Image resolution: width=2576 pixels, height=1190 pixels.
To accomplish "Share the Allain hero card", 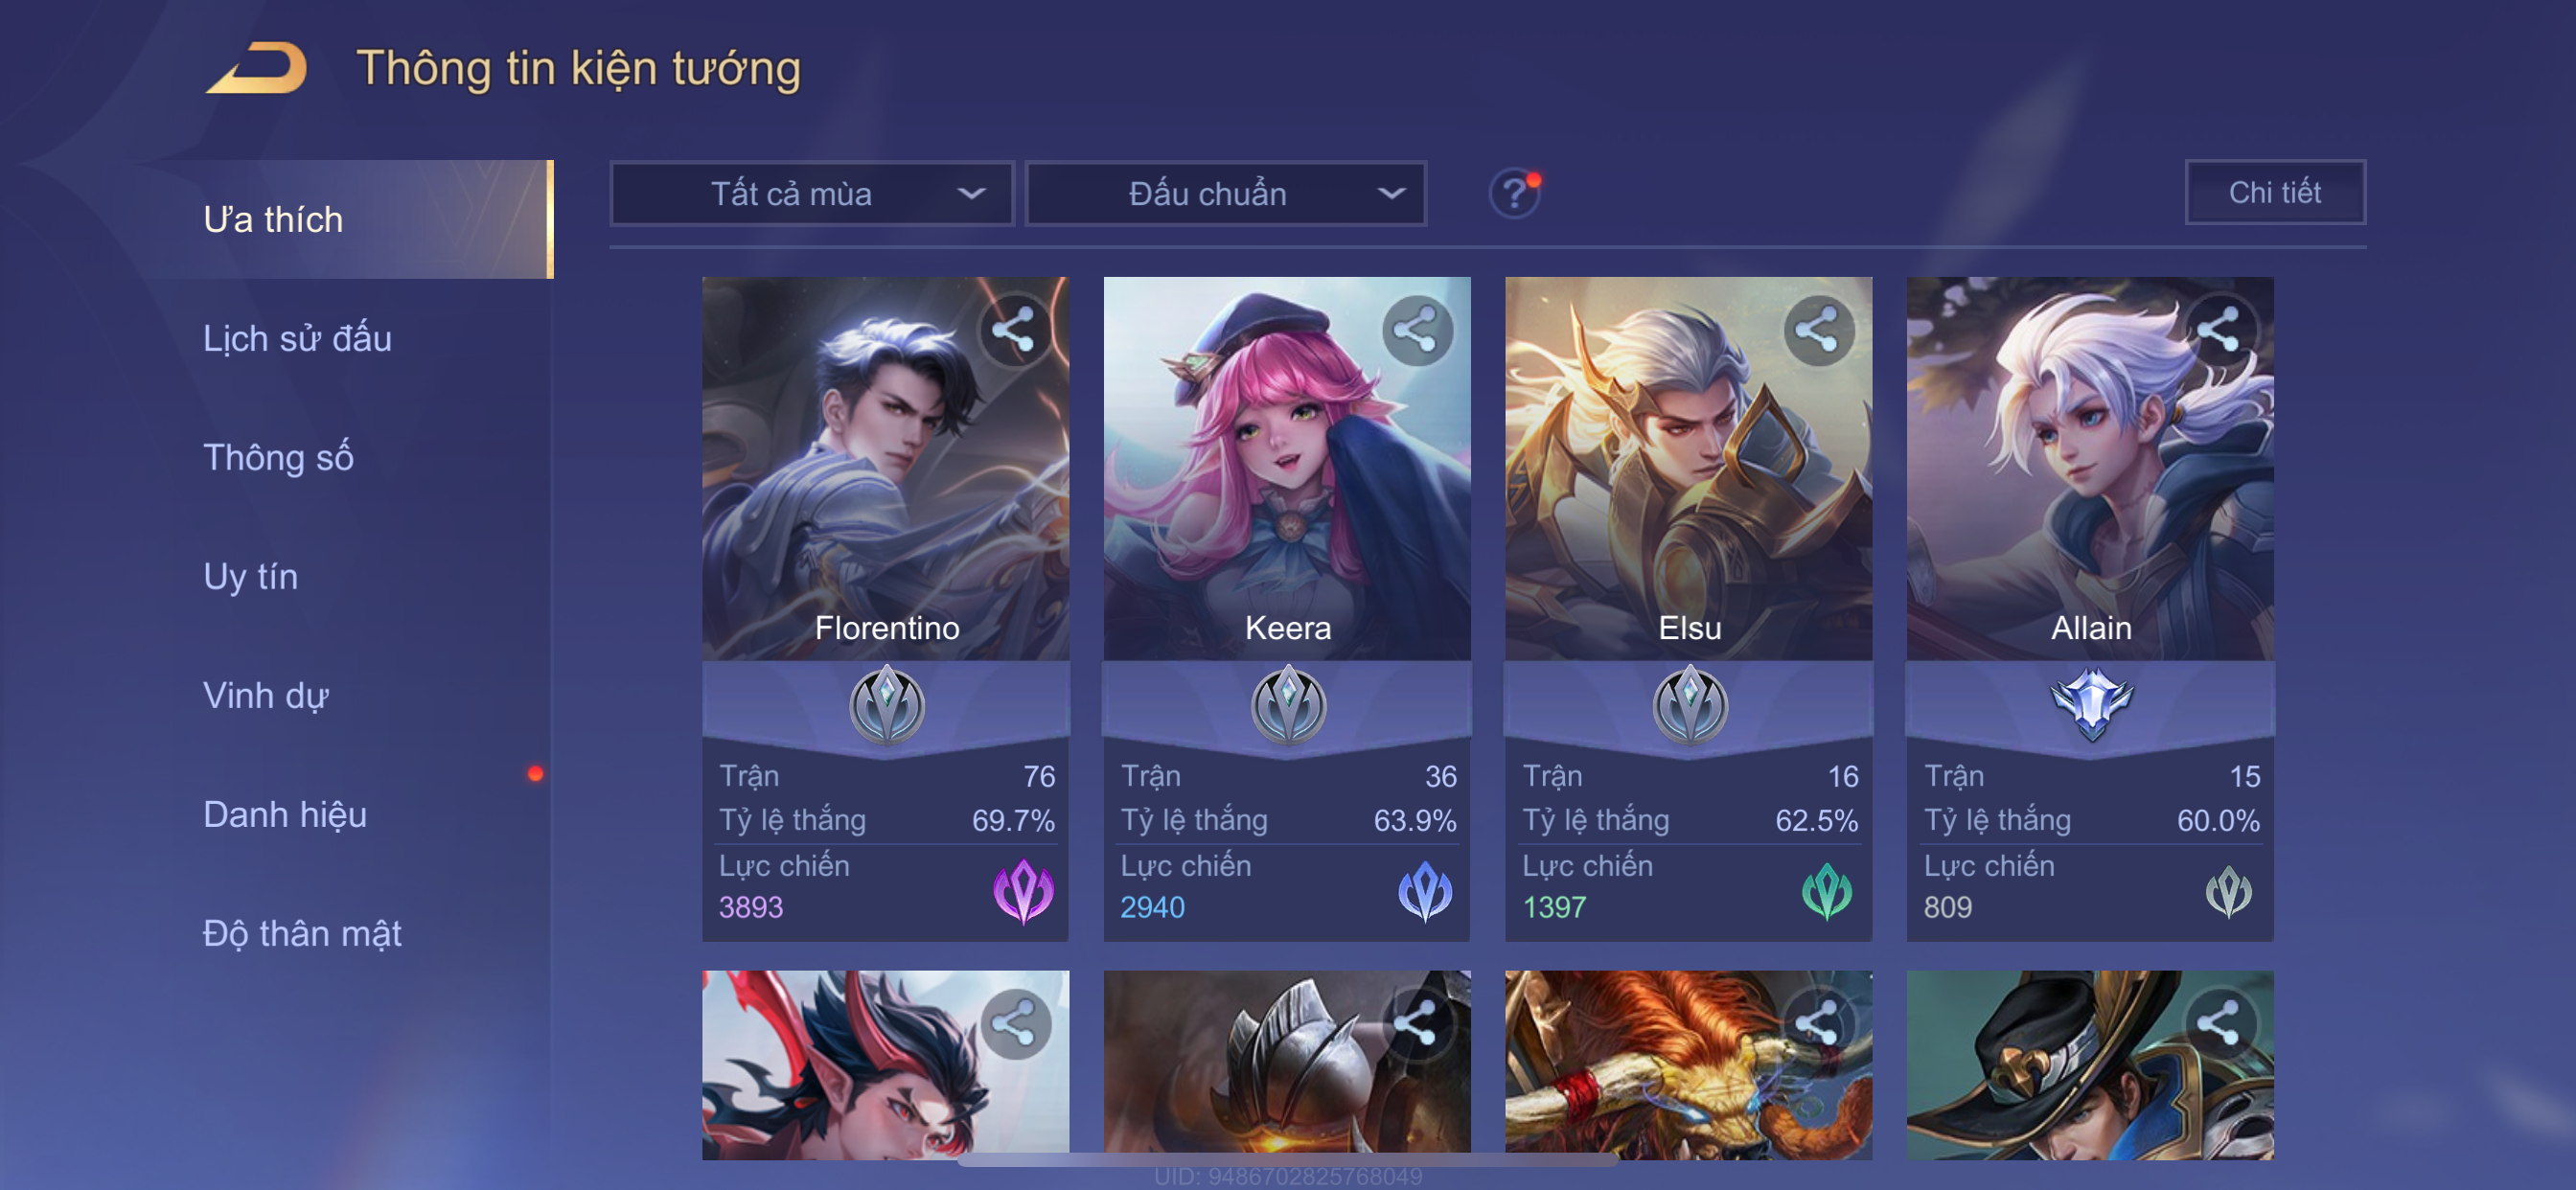I will coord(2219,331).
